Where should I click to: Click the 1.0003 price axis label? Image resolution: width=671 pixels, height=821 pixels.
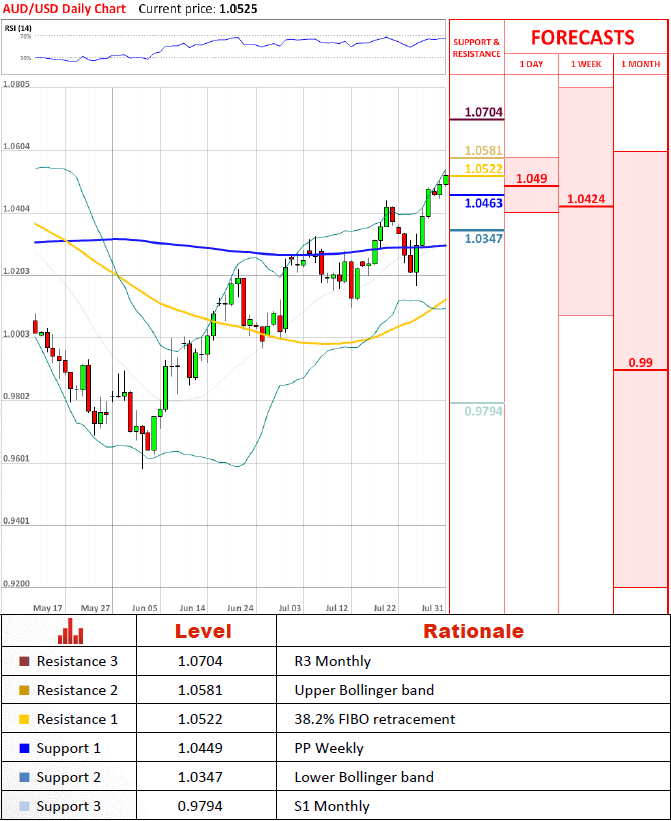[x=16, y=334]
